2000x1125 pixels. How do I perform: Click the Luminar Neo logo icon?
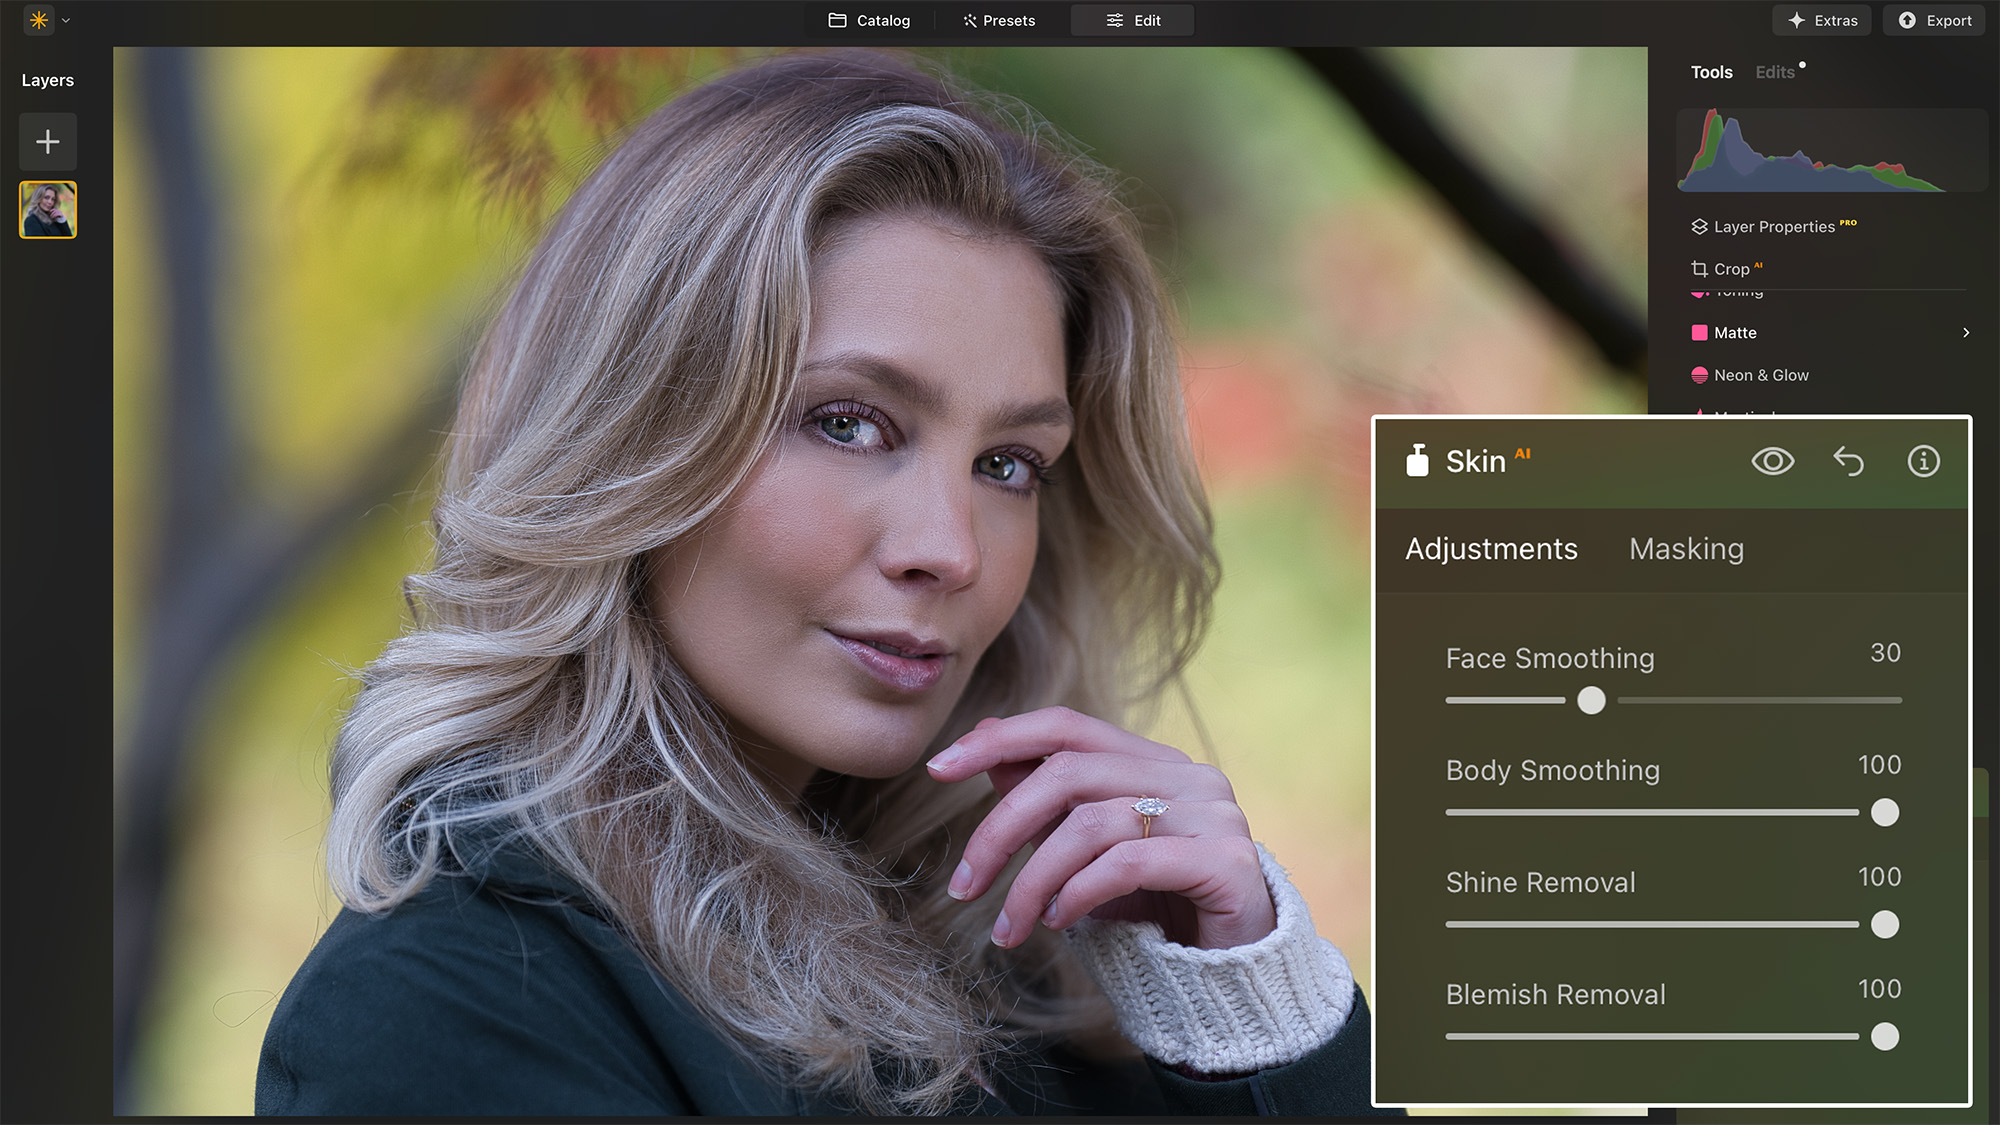point(38,20)
